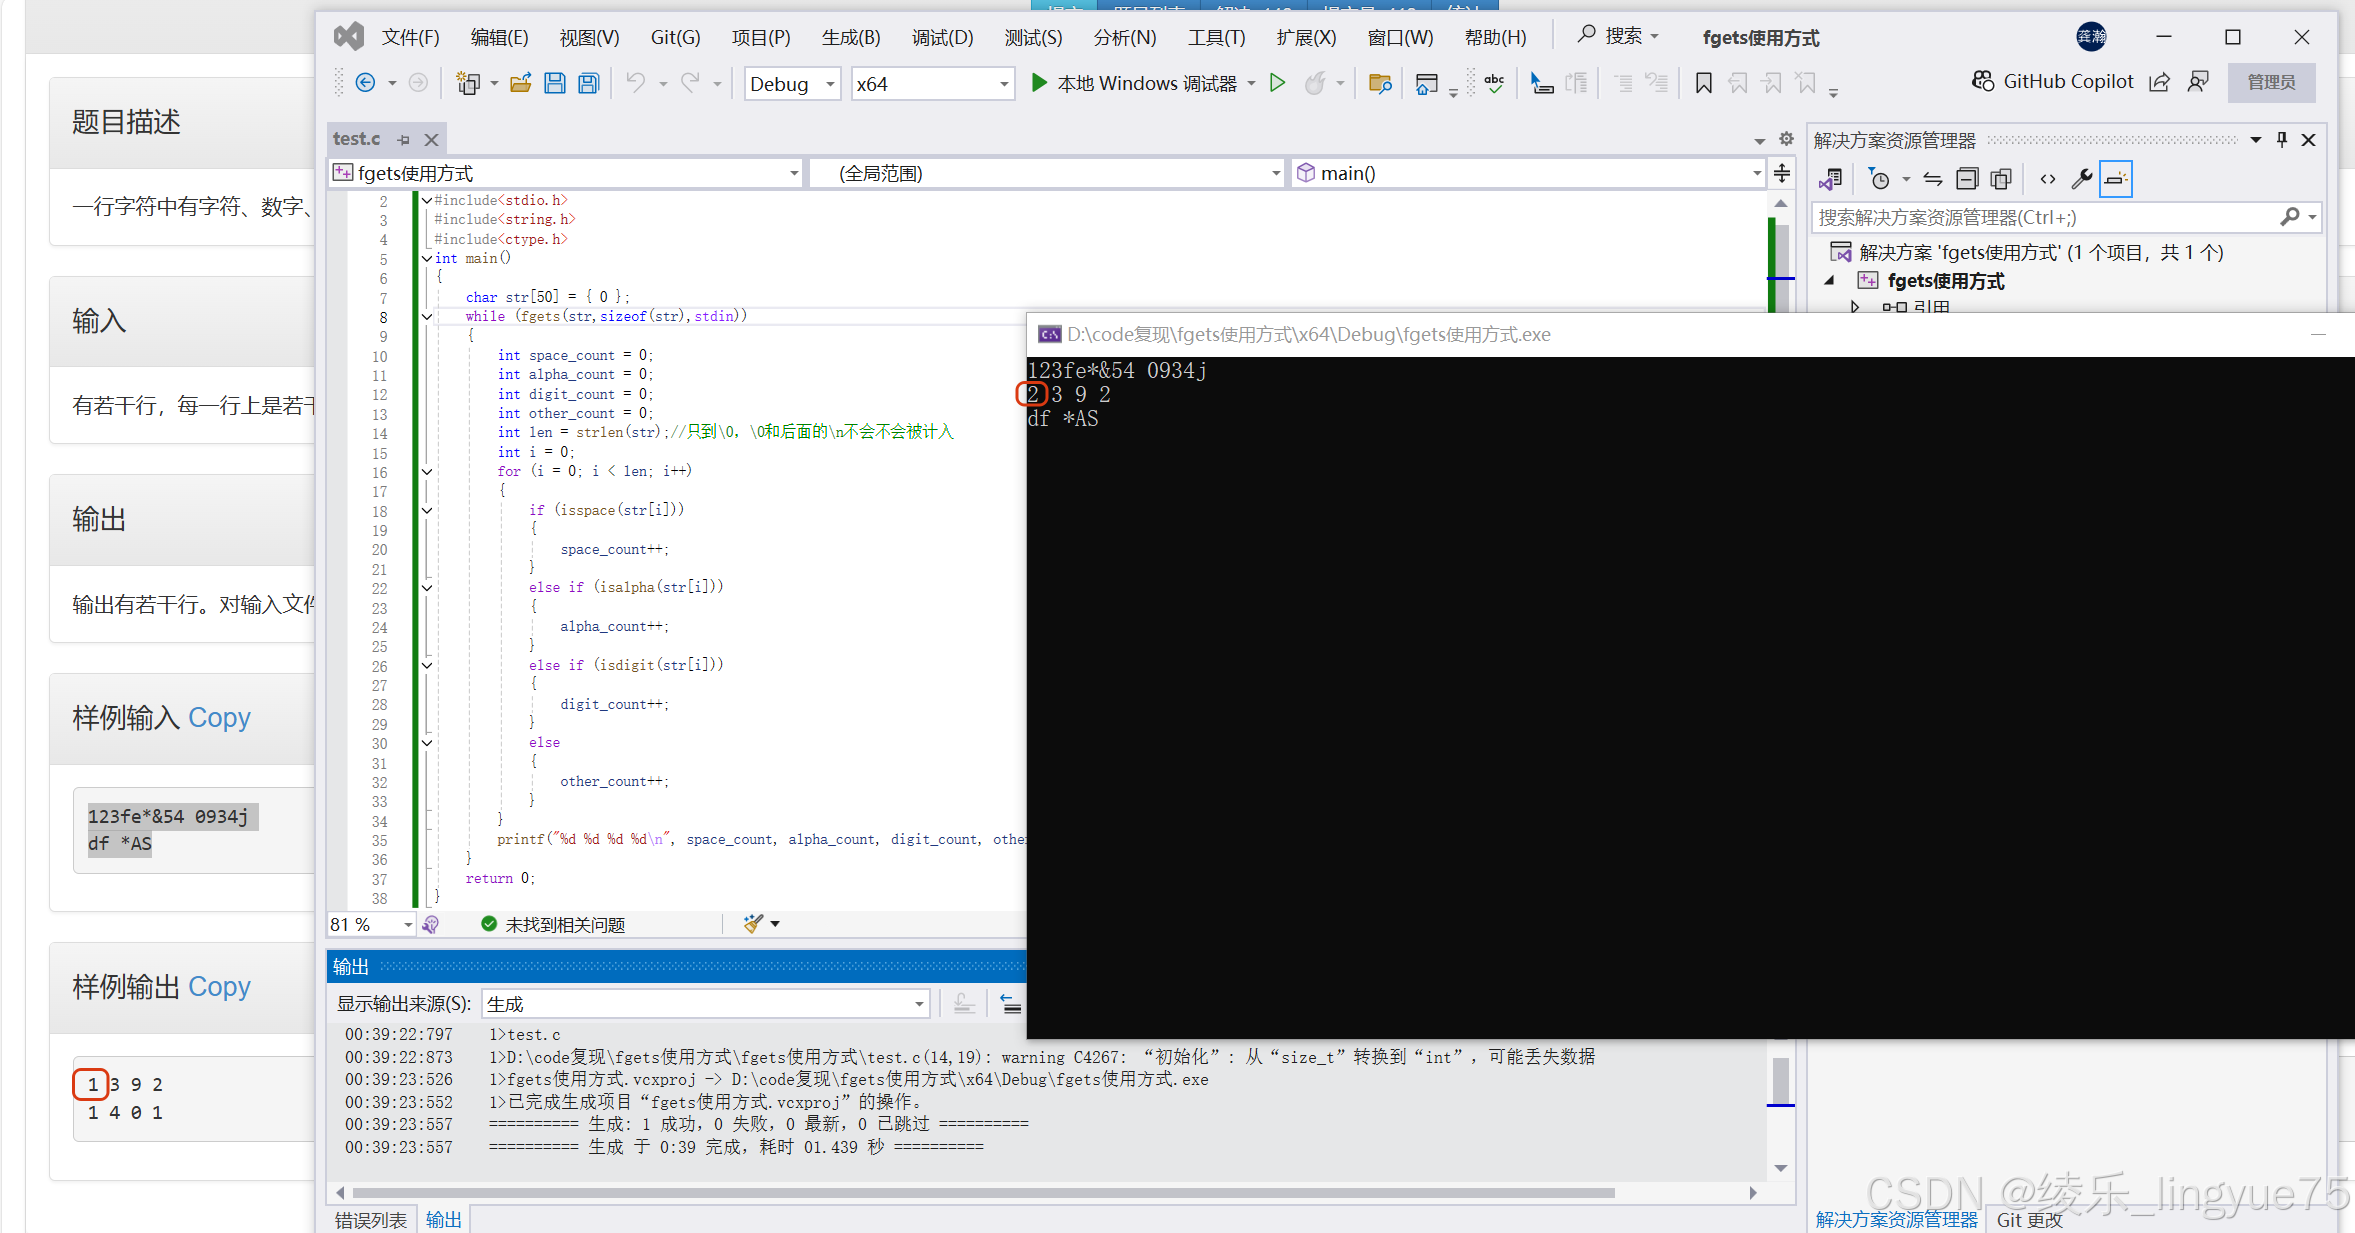The width and height of the screenshot is (2355, 1233).
Task: Click the GitHub Copilot icon
Action: click(1982, 82)
